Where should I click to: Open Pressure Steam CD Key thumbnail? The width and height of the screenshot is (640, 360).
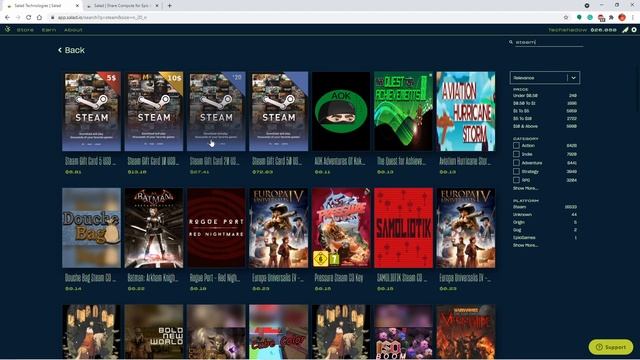point(341,228)
